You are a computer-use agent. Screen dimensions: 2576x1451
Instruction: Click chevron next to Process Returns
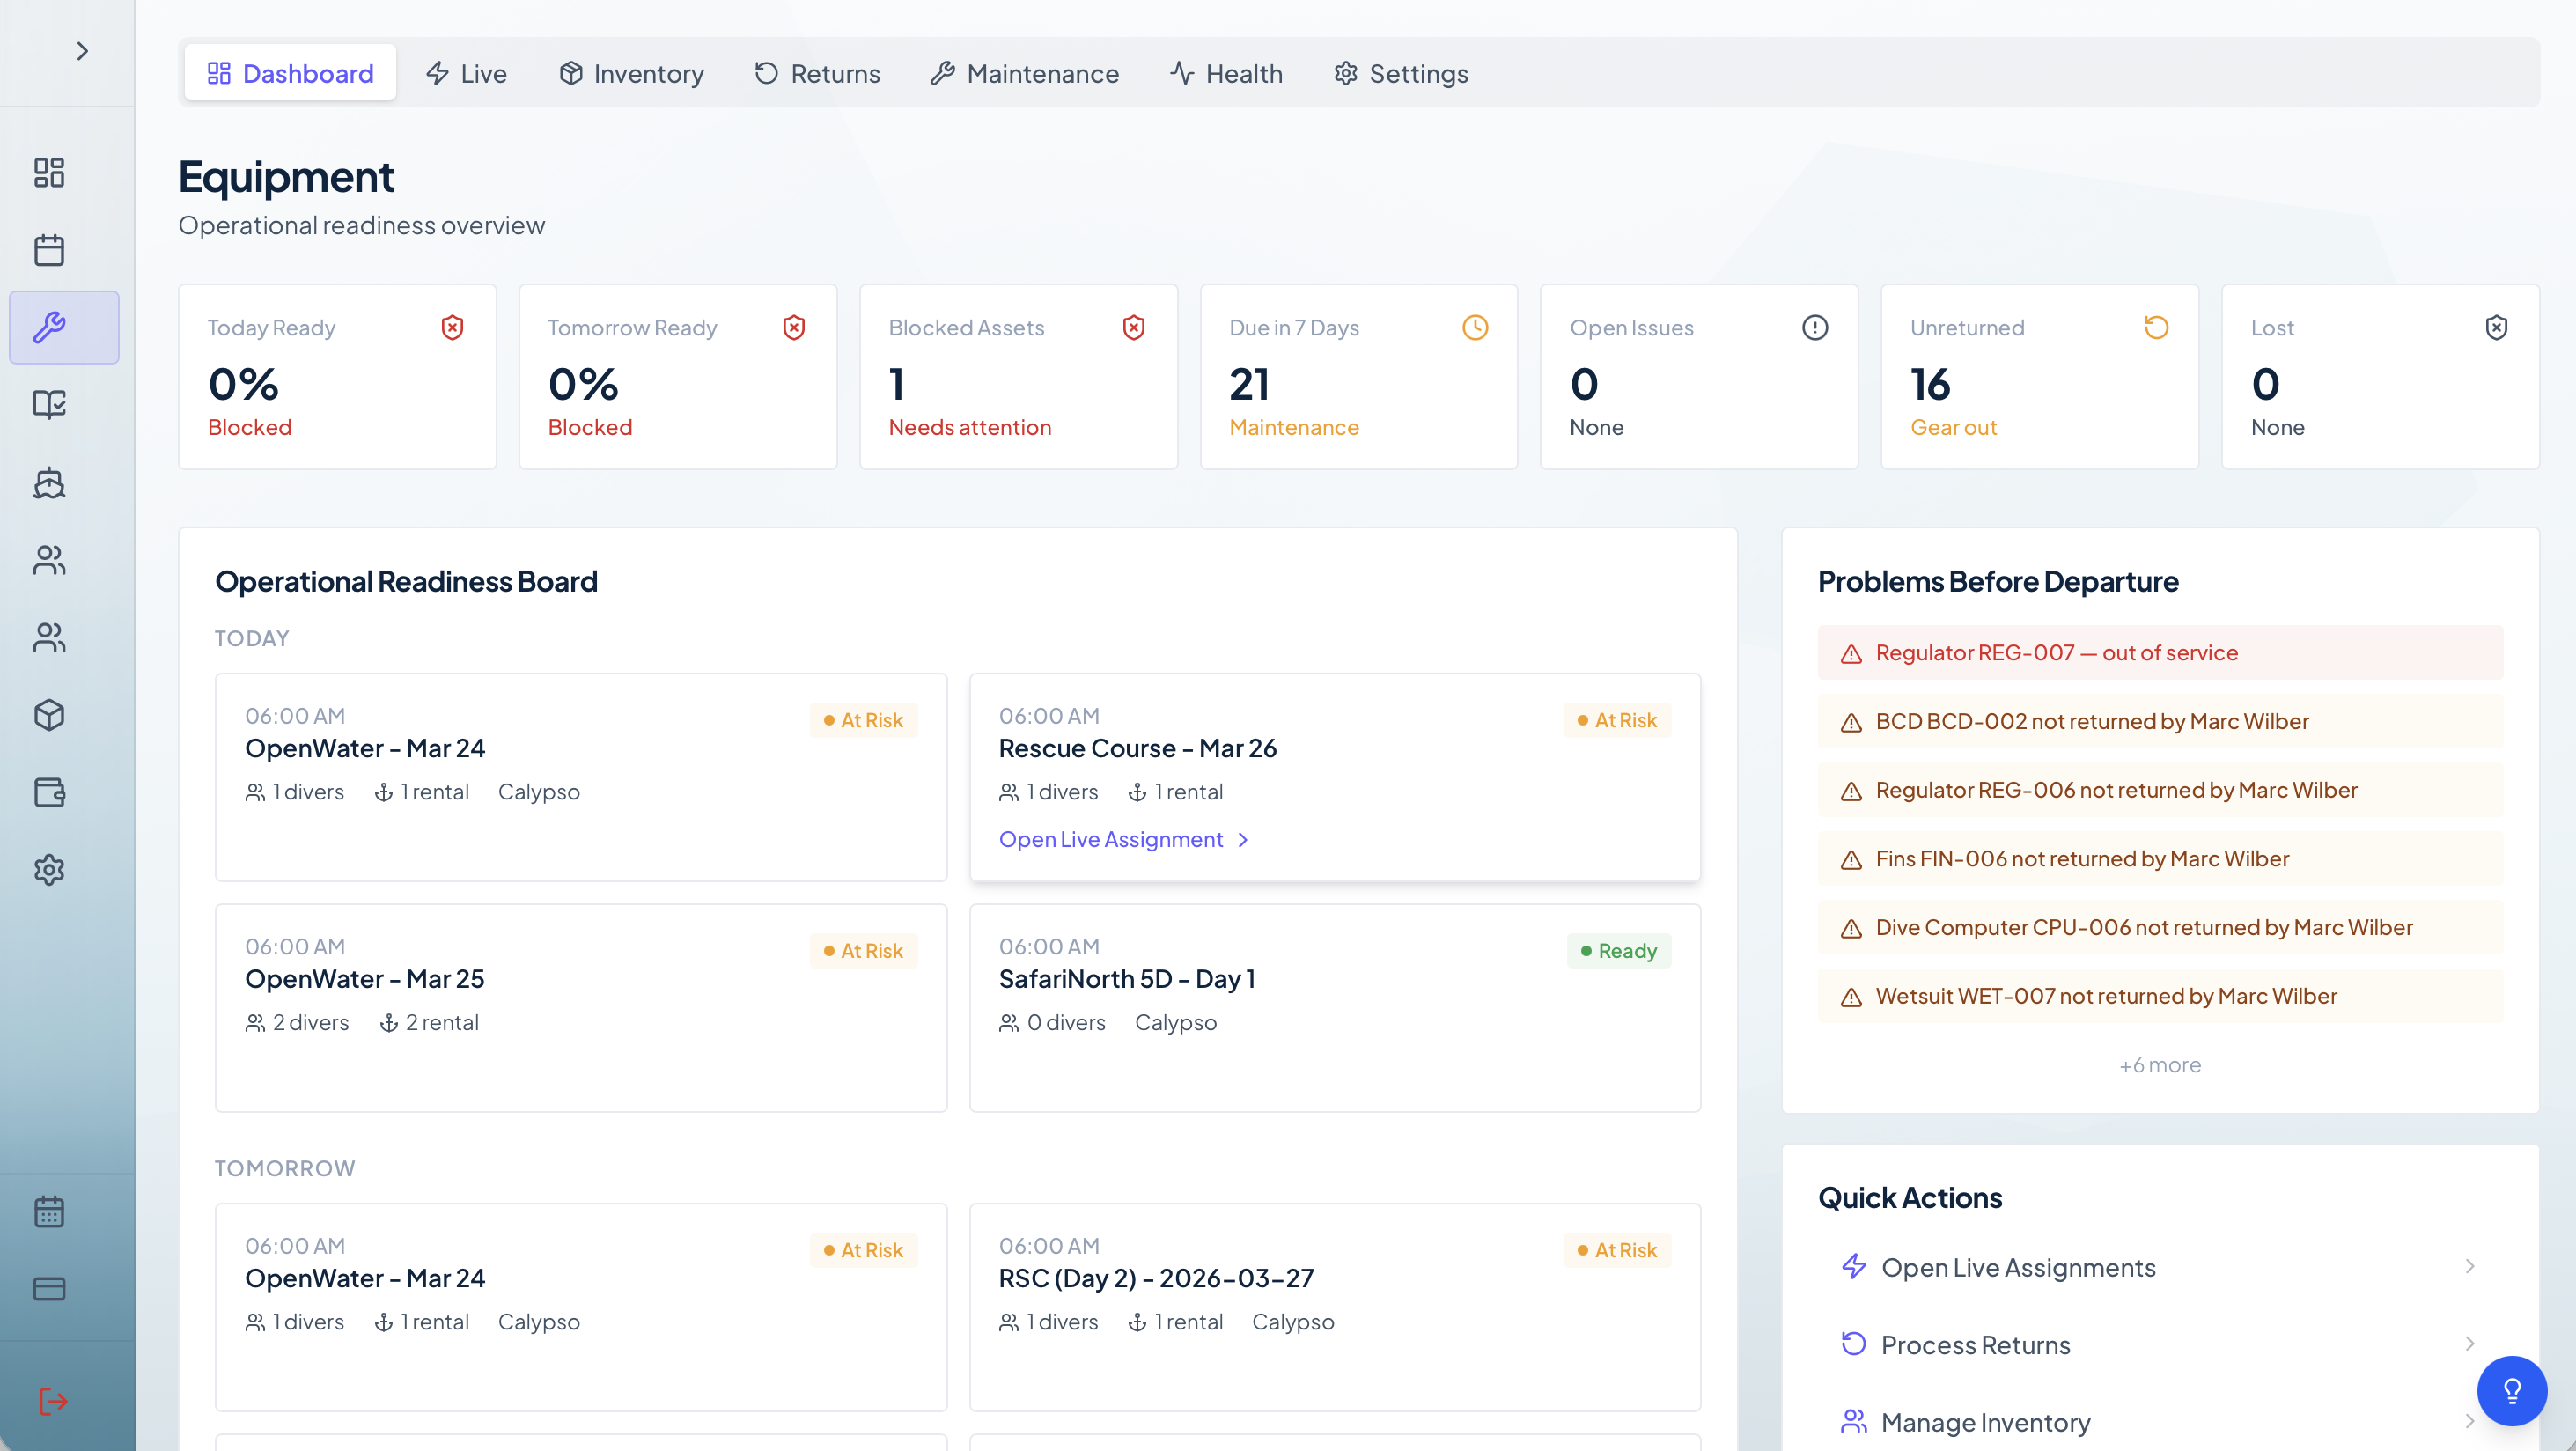tap(2470, 1343)
